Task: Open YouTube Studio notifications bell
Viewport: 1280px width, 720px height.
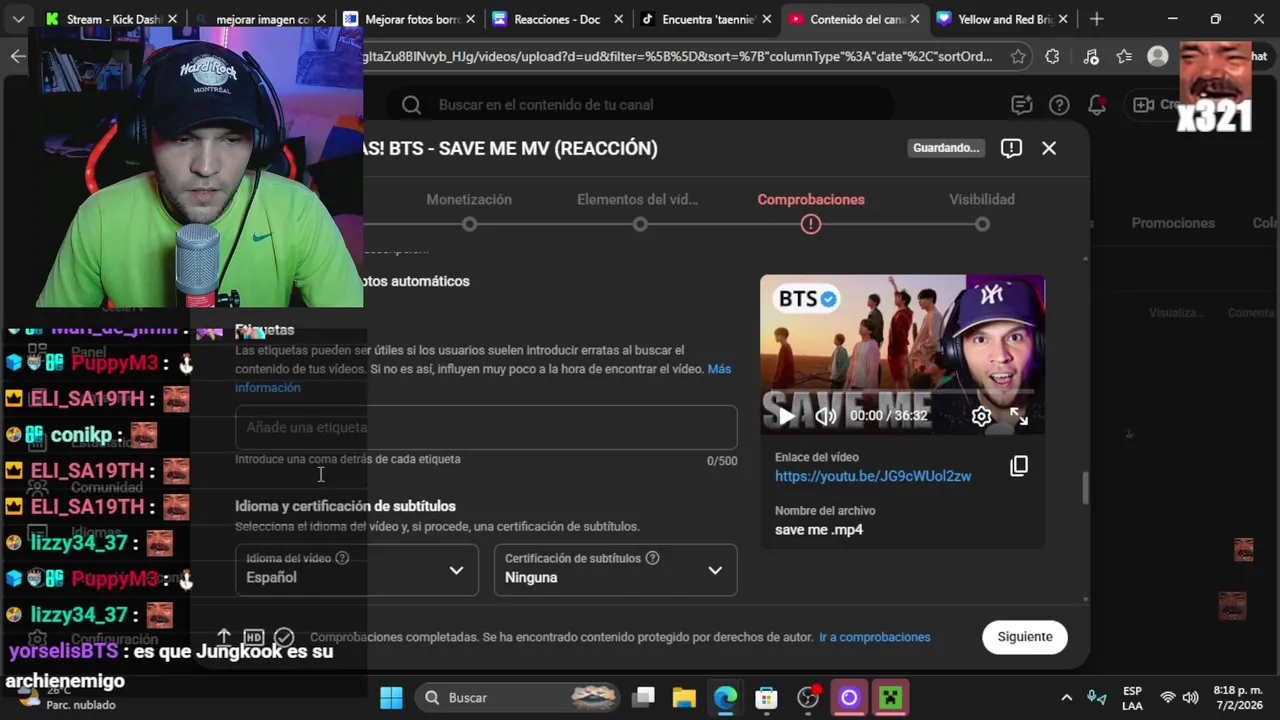Action: tap(1097, 105)
